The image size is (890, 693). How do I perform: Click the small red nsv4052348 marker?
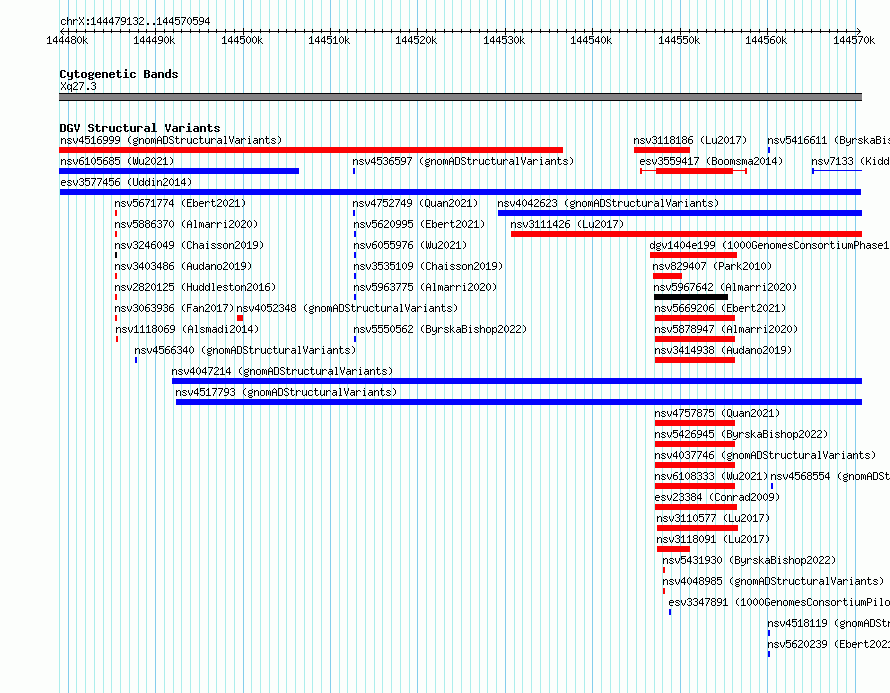[x=240, y=318]
